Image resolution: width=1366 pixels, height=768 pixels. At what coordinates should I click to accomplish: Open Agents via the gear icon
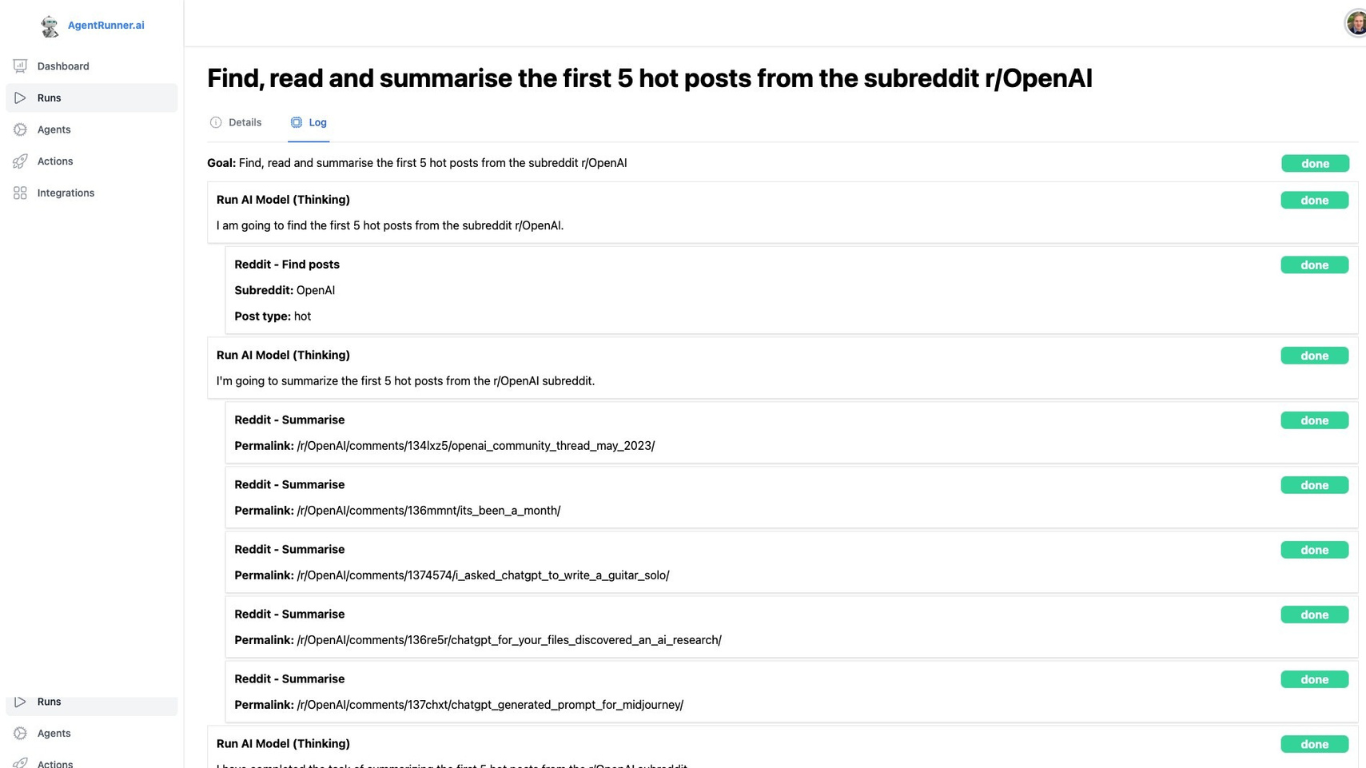click(x=18, y=129)
